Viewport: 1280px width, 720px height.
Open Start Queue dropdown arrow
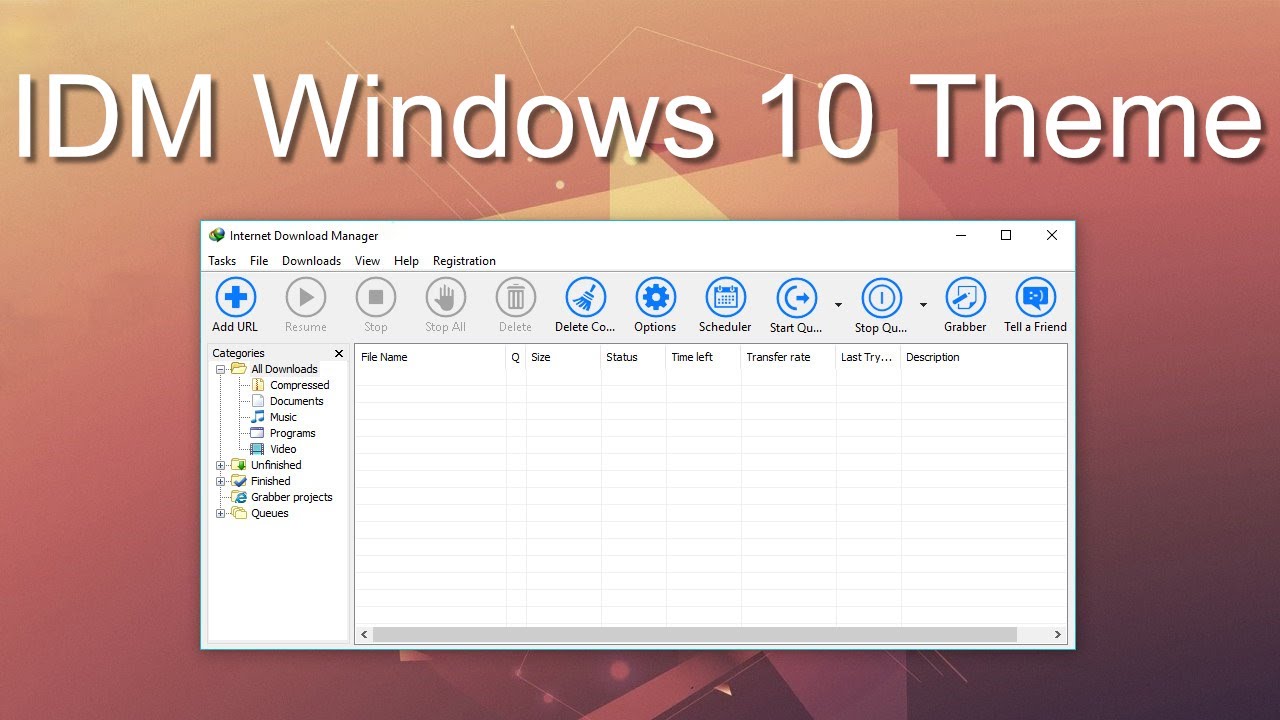tap(838, 305)
